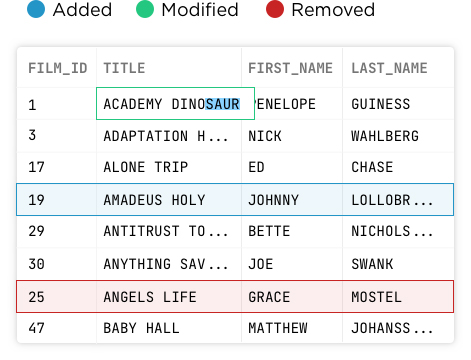Select the Modified legend label

200,10
